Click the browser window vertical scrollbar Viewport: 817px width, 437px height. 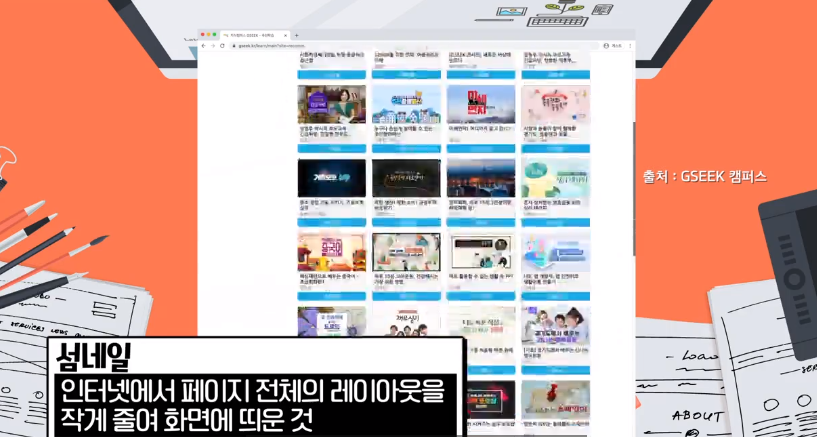click(634, 190)
